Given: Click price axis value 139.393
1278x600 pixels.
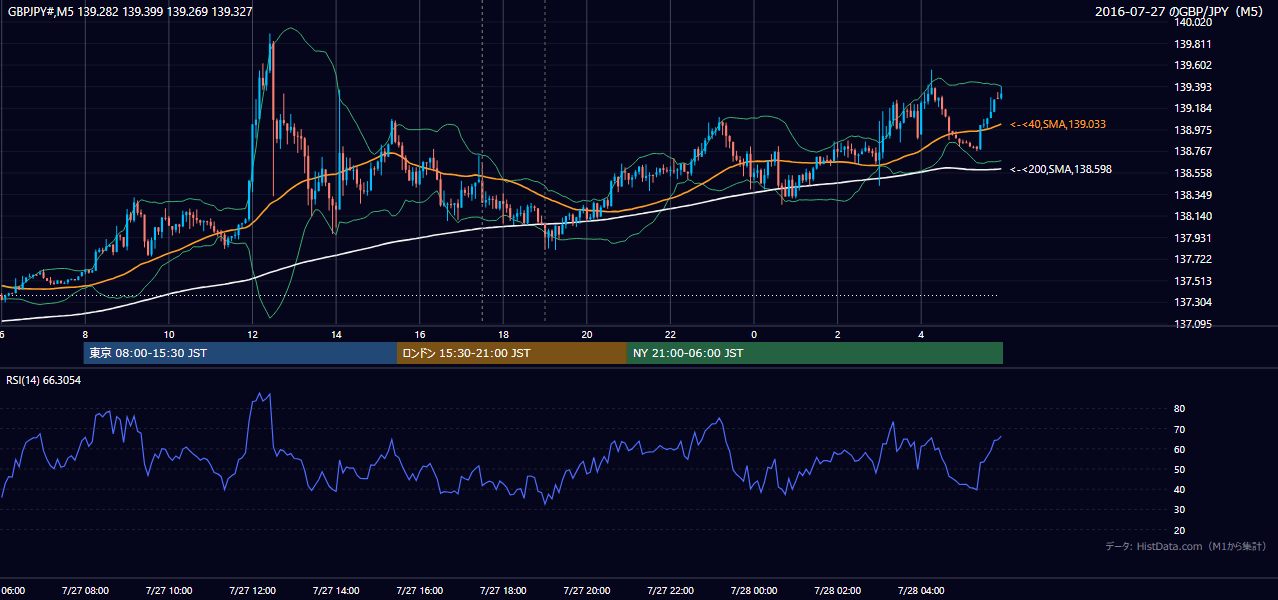Looking at the screenshot, I should click(x=1194, y=87).
